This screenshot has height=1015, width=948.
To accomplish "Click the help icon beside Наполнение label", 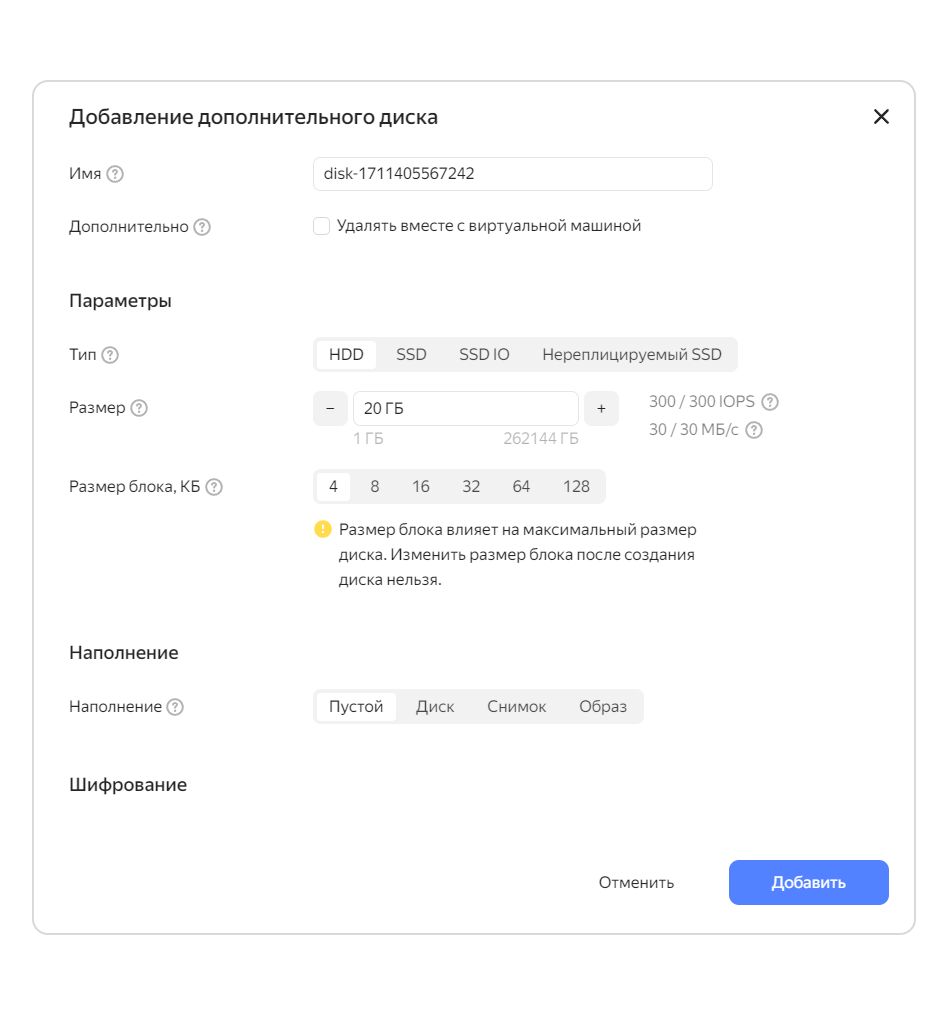I will click(x=175, y=707).
